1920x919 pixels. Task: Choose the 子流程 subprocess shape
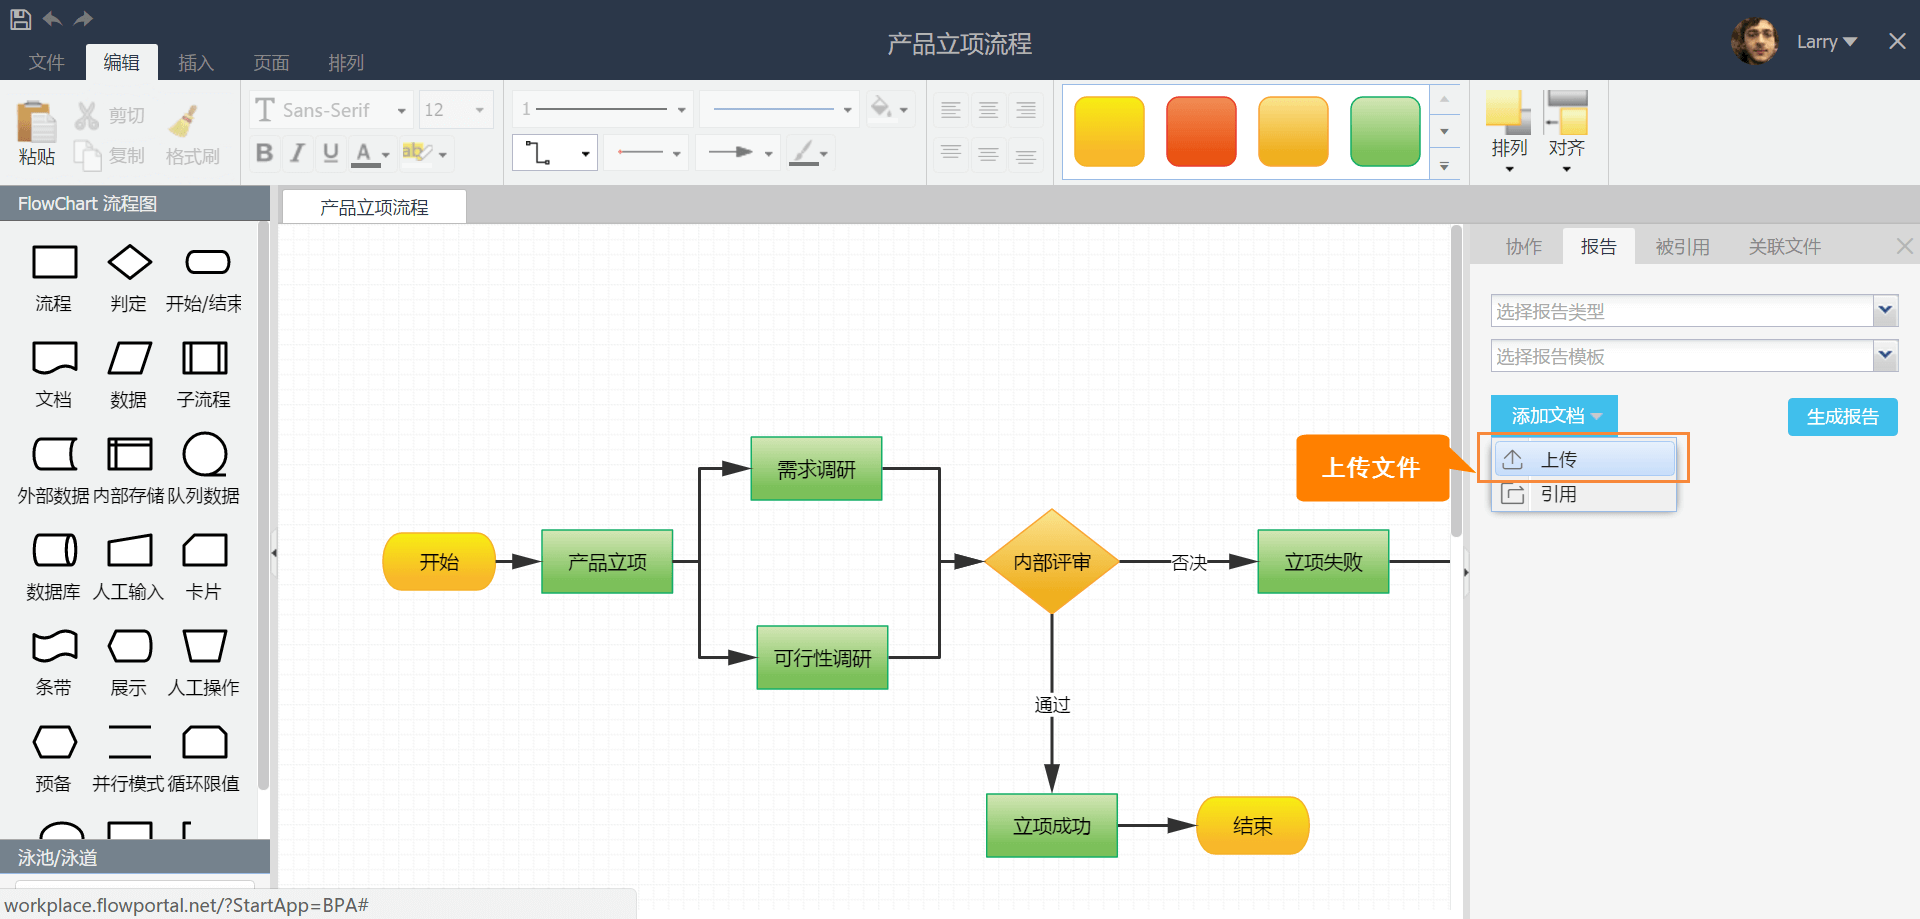[x=204, y=358]
